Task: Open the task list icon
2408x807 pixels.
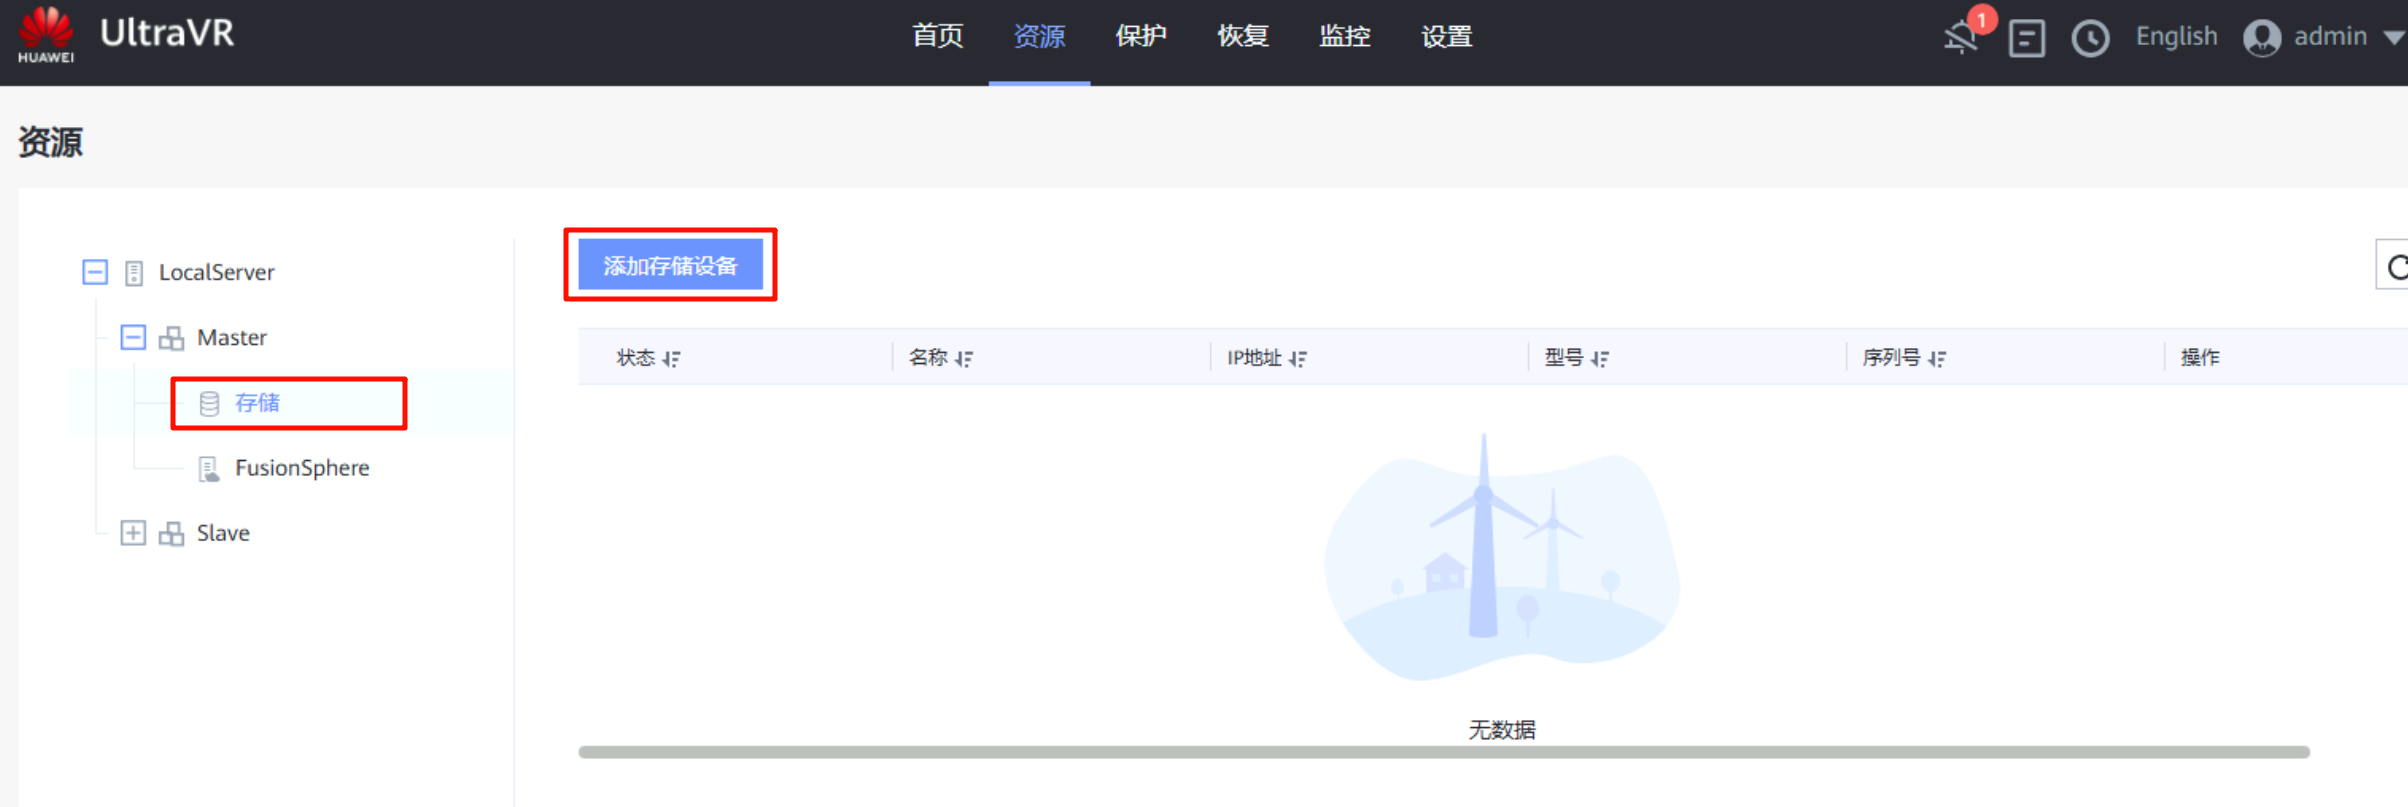Action: [x=2026, y=38]
